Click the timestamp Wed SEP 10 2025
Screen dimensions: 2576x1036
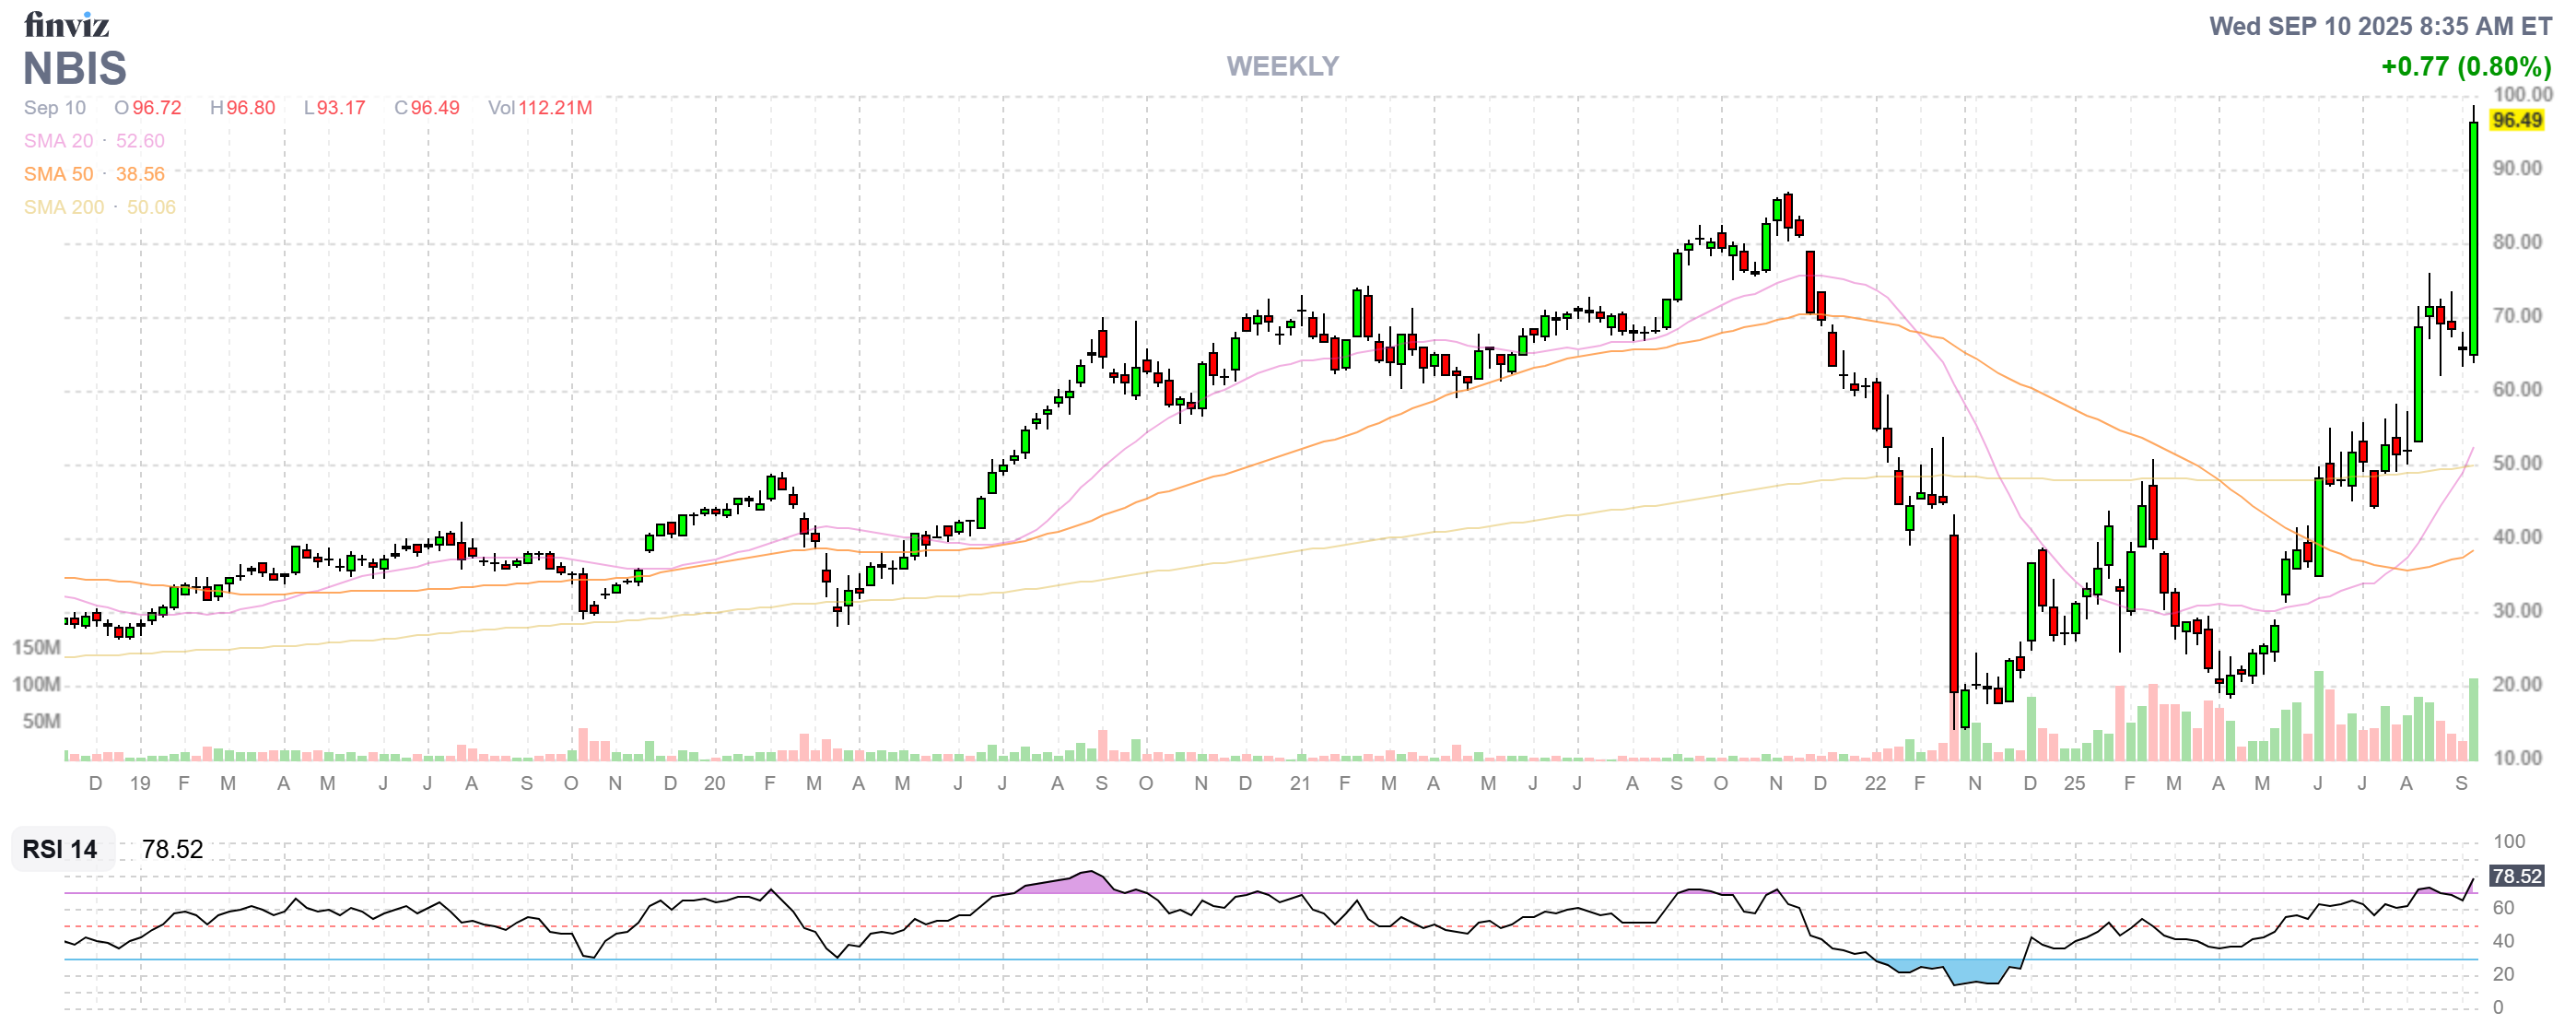[x=2380, y=26]
